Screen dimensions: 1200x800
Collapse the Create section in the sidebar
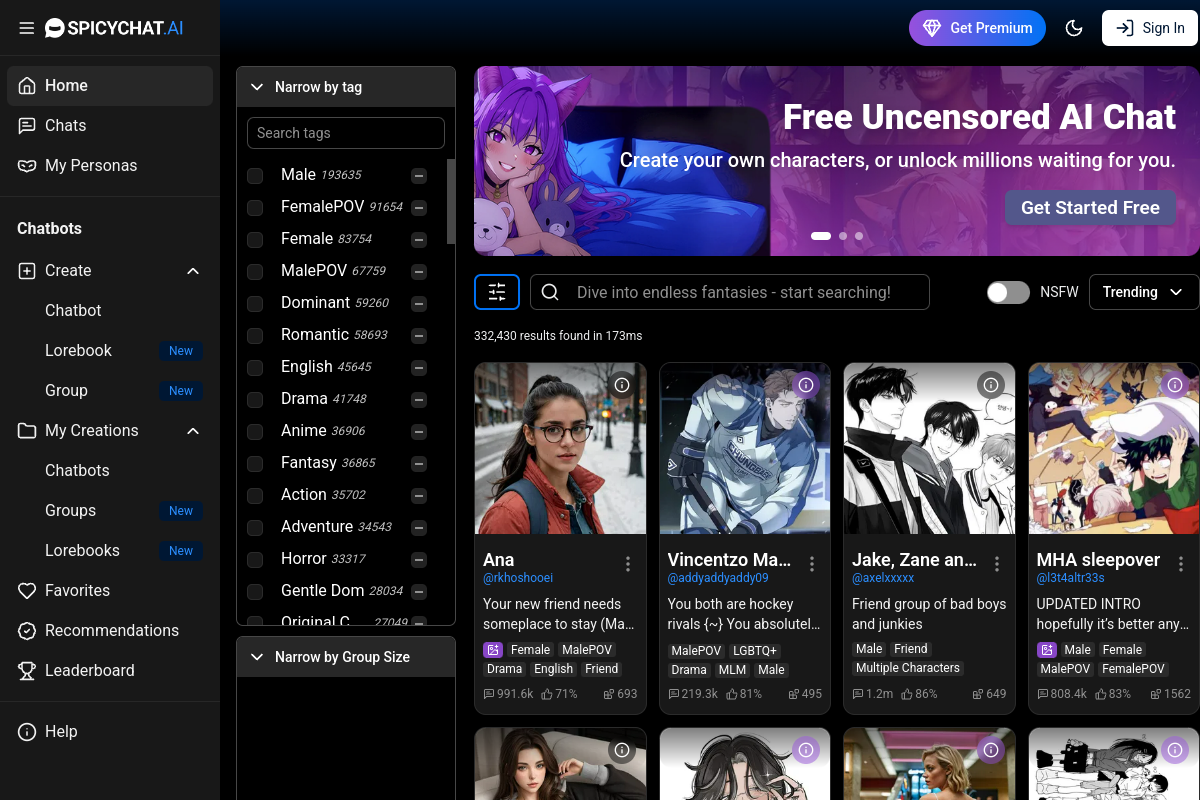pos(192,270)
